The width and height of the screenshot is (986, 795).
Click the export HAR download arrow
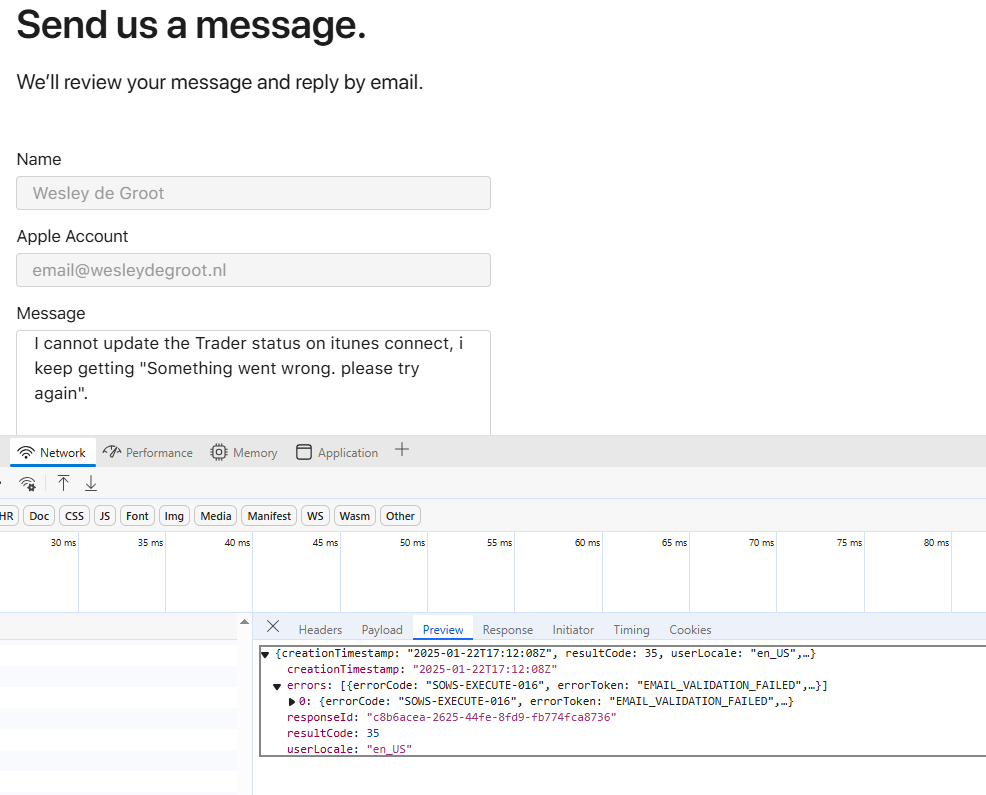click(91, 484)
